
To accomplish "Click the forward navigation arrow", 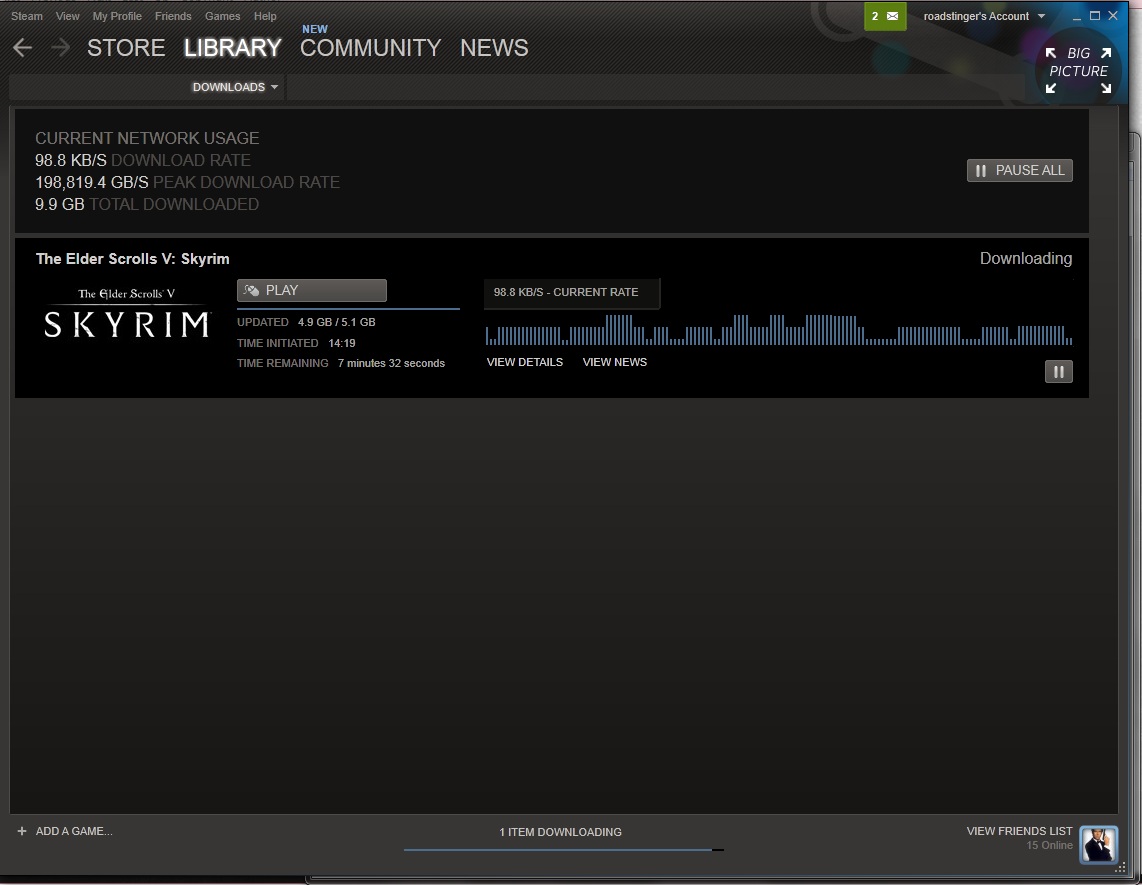I will click(x=60, y=48).
